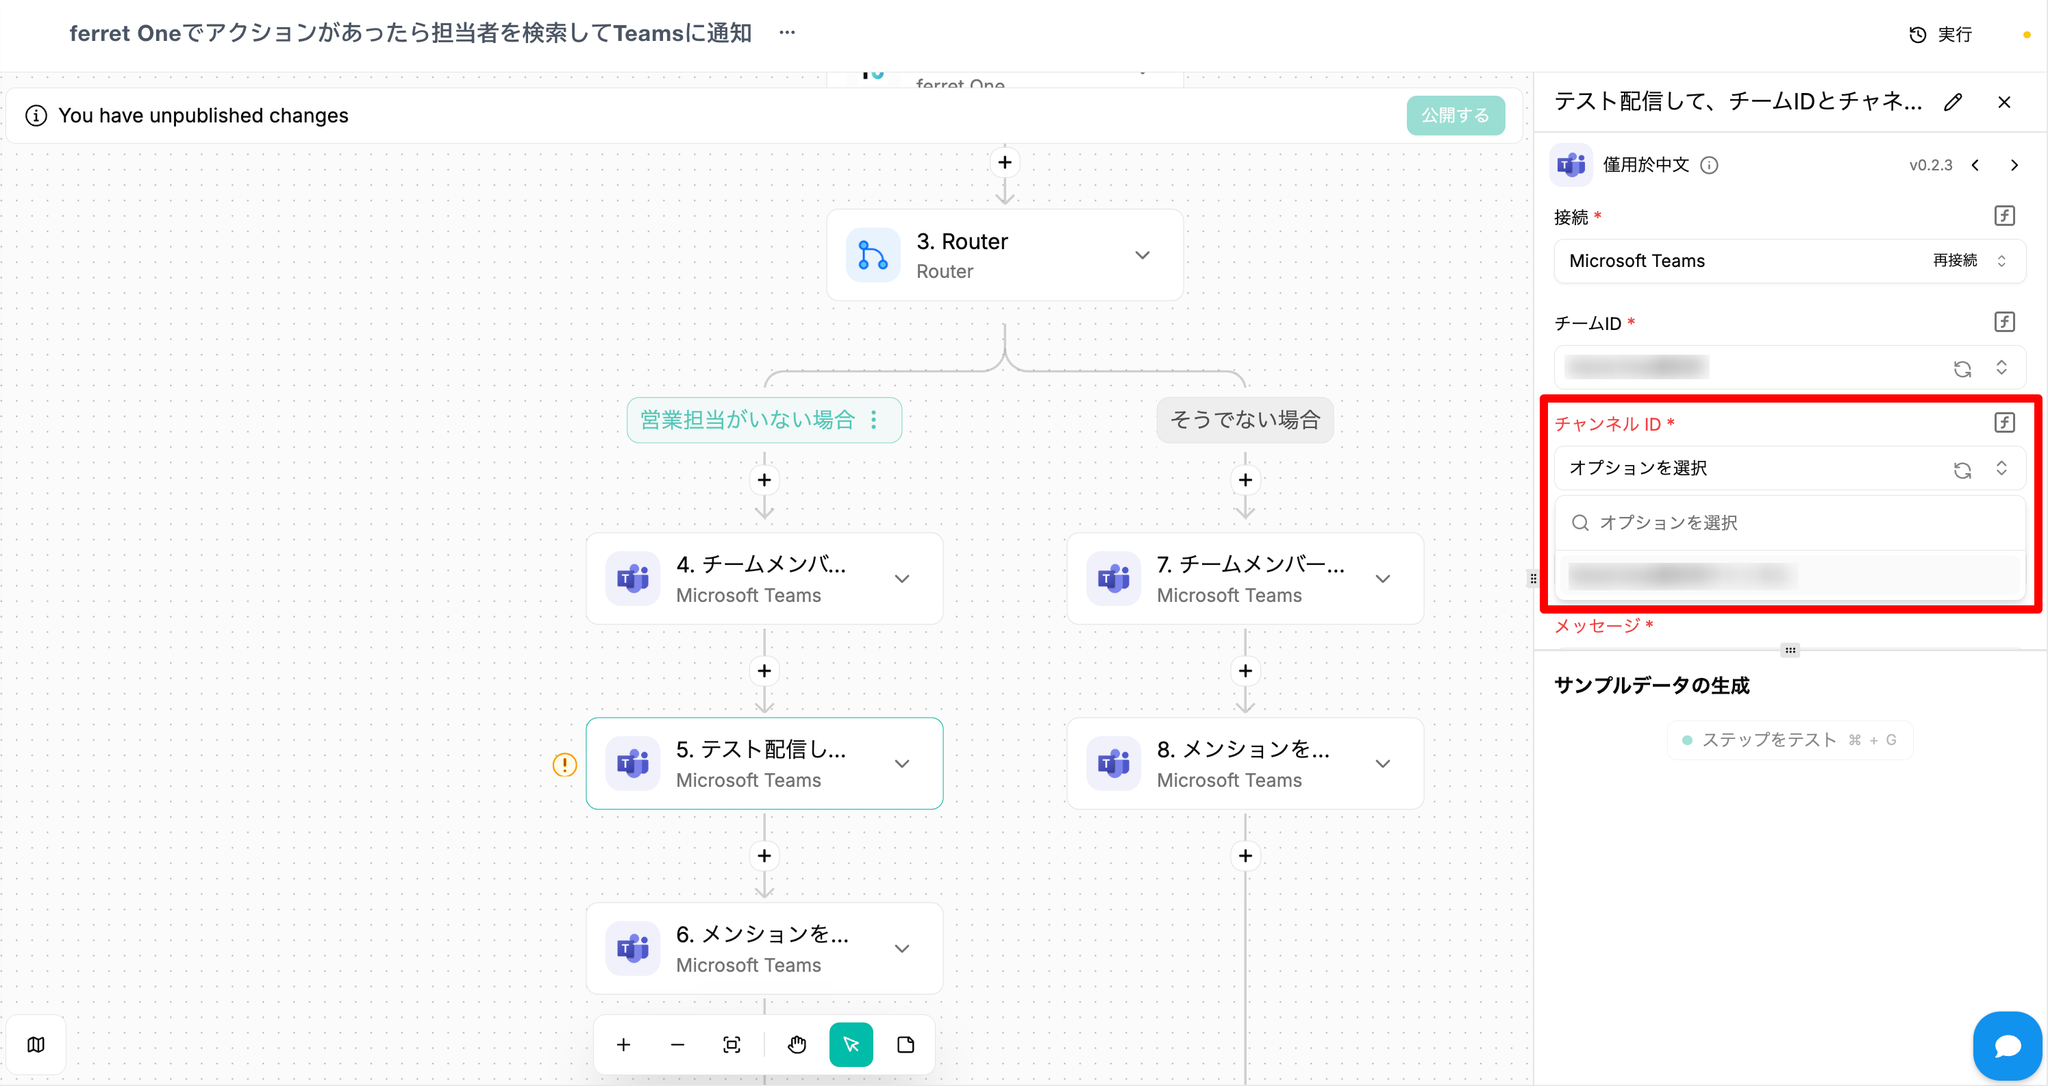Select the hand pan tool
The image size is (2048, 1086).
[x=796, y=1045]
